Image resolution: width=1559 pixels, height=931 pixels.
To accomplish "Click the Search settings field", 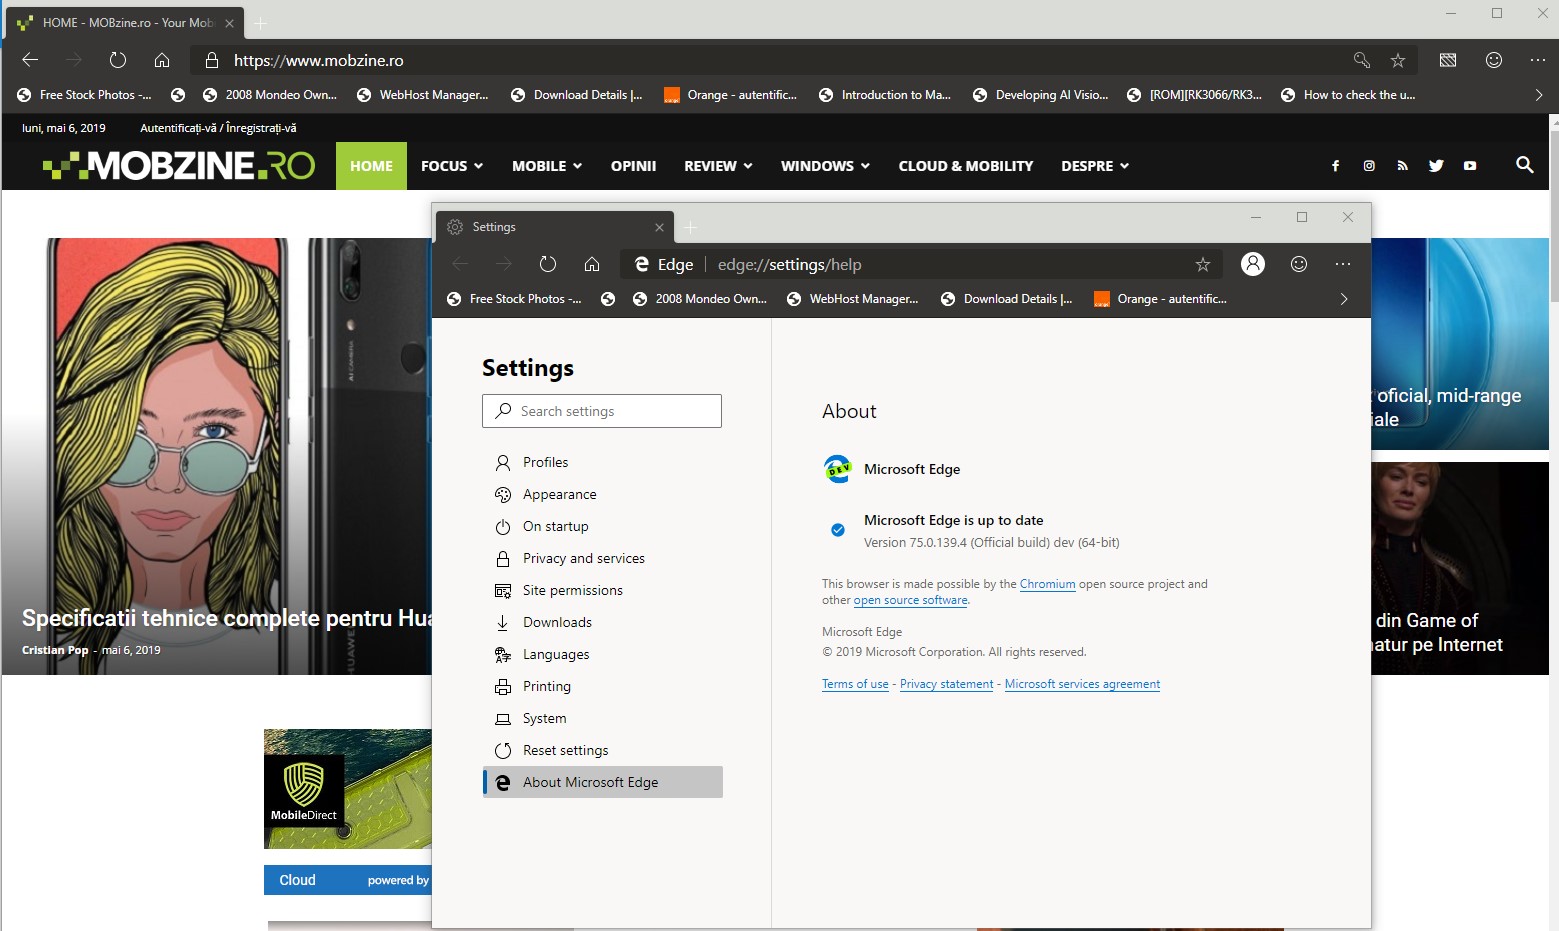I will tap(602, 411).
